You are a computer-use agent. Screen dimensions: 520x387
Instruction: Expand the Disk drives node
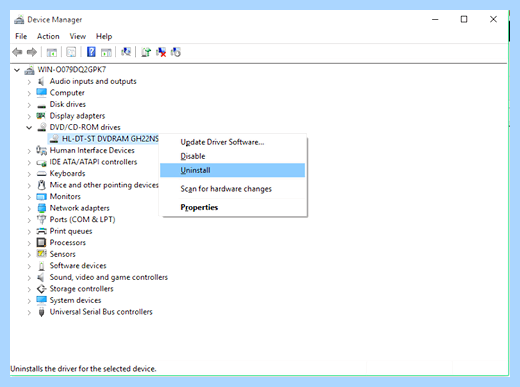pyautogui.click(x=29, y=105)
